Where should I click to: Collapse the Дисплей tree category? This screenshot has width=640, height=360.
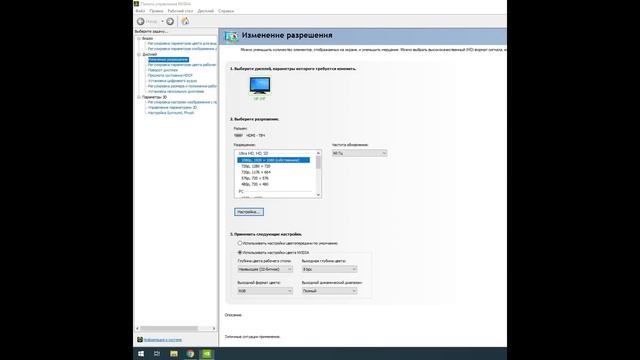(x=139, y=54)
